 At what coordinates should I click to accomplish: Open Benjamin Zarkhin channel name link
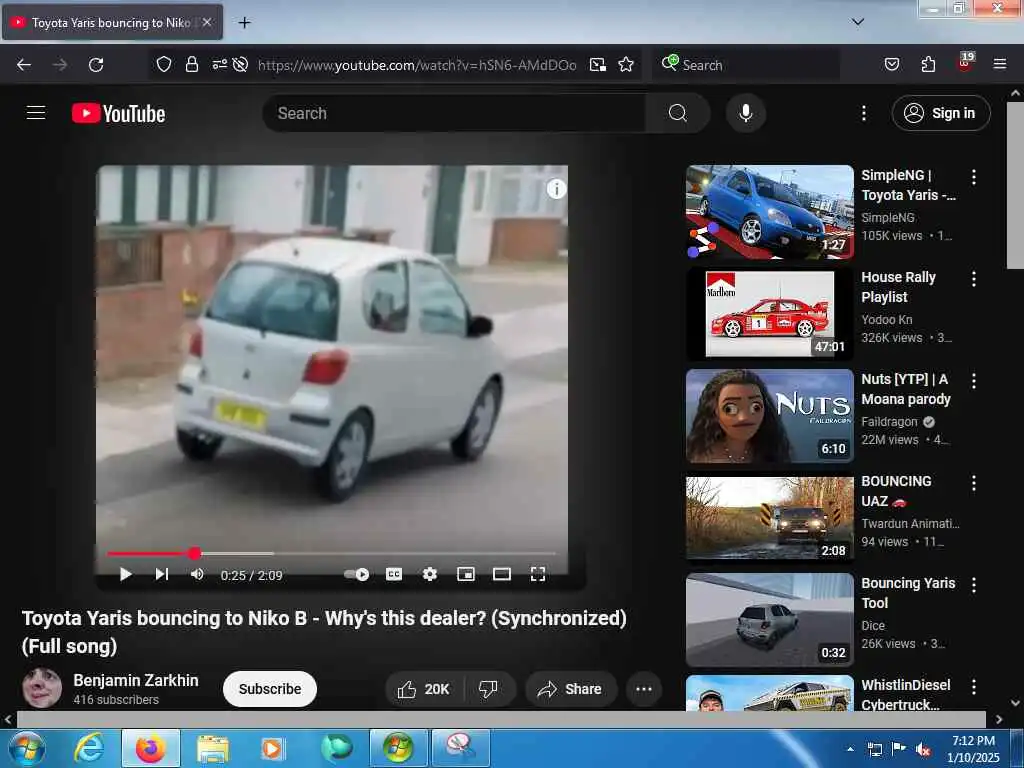click(x=136, y=680)
